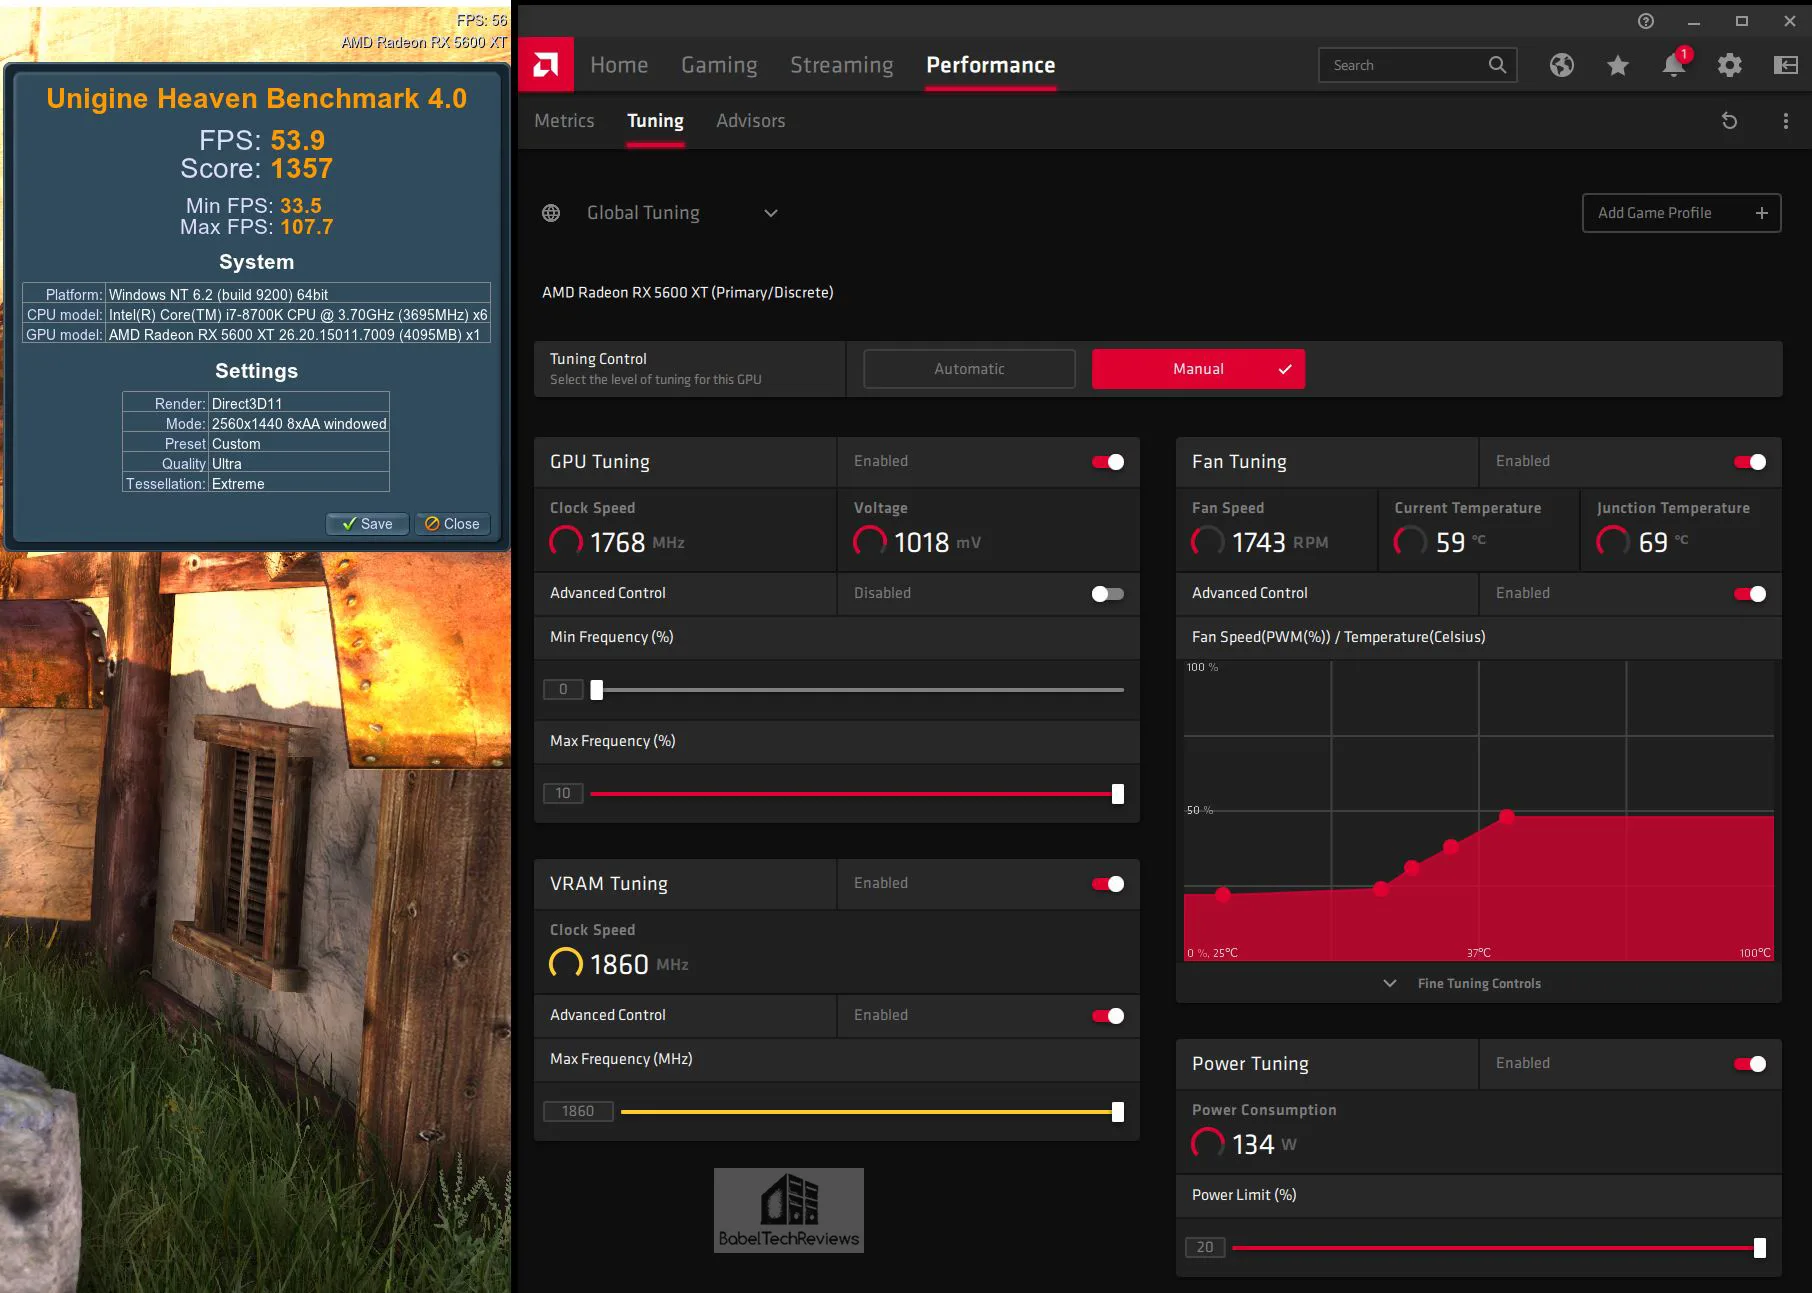
Task: Click the 'Tessellation: Extreme' row
Action: [256, 483]
